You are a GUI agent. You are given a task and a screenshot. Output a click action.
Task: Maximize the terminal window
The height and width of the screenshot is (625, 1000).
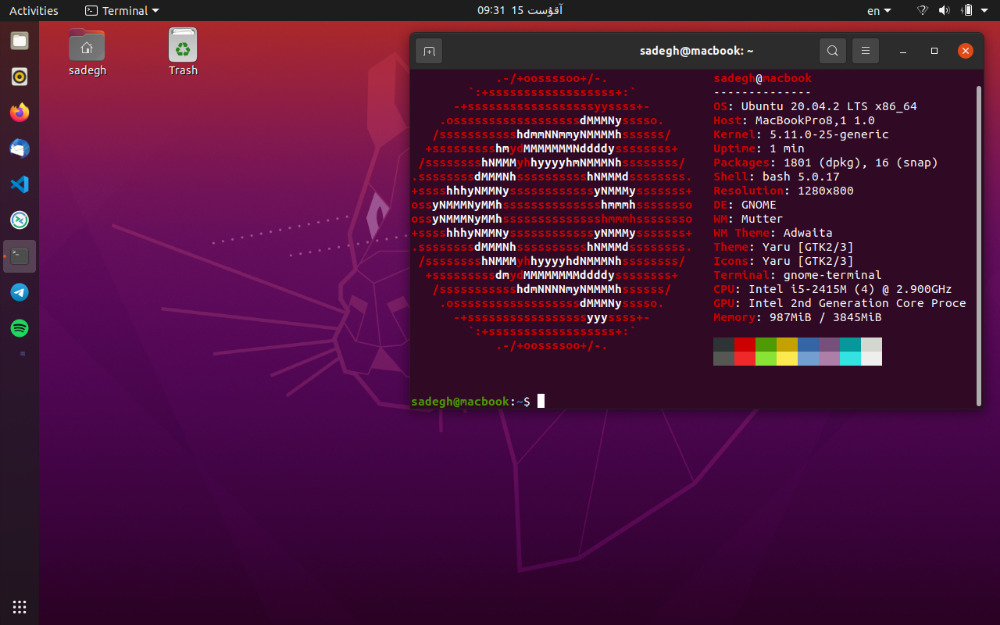(x=934, y=51)
